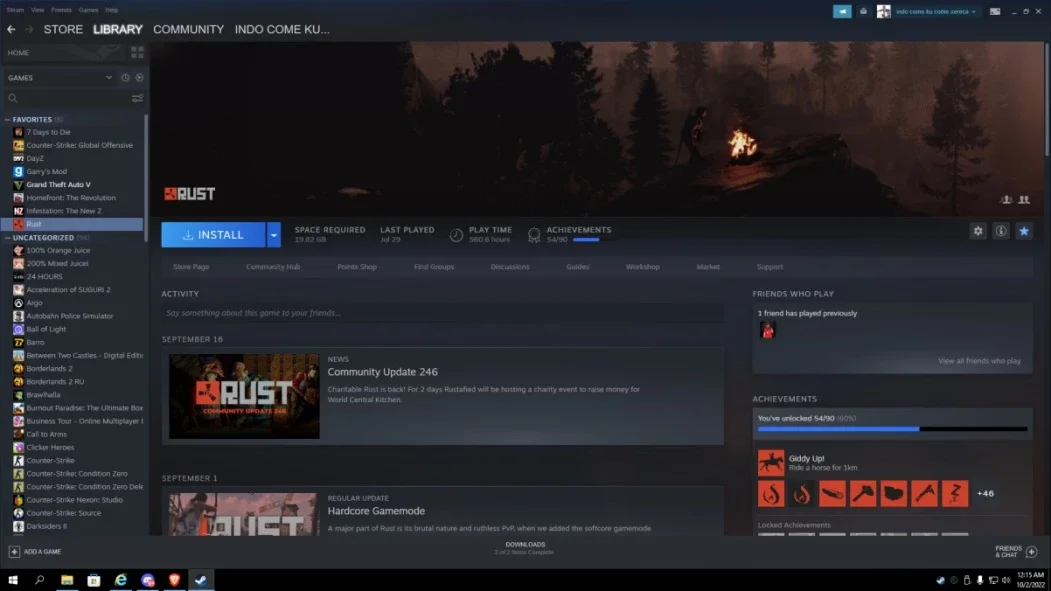This screenshot has width=1051, height=591.
Task: Open notifications icon in title bar
Action: tap(863, 11)
